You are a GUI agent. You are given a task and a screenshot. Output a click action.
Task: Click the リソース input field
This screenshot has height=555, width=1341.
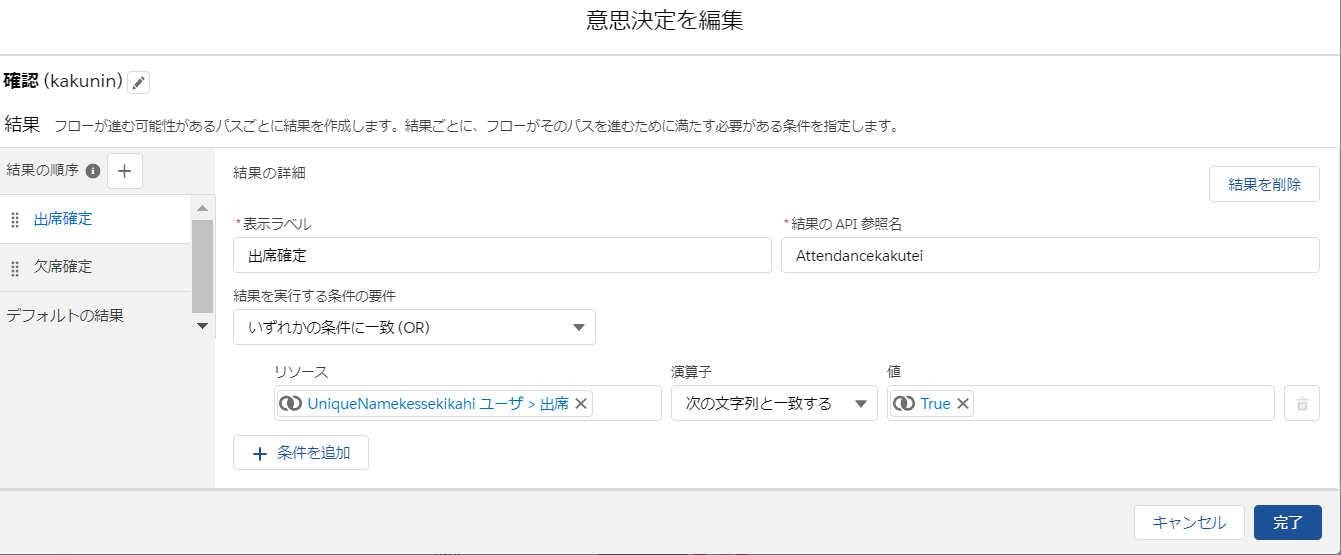tap(468, 404)
